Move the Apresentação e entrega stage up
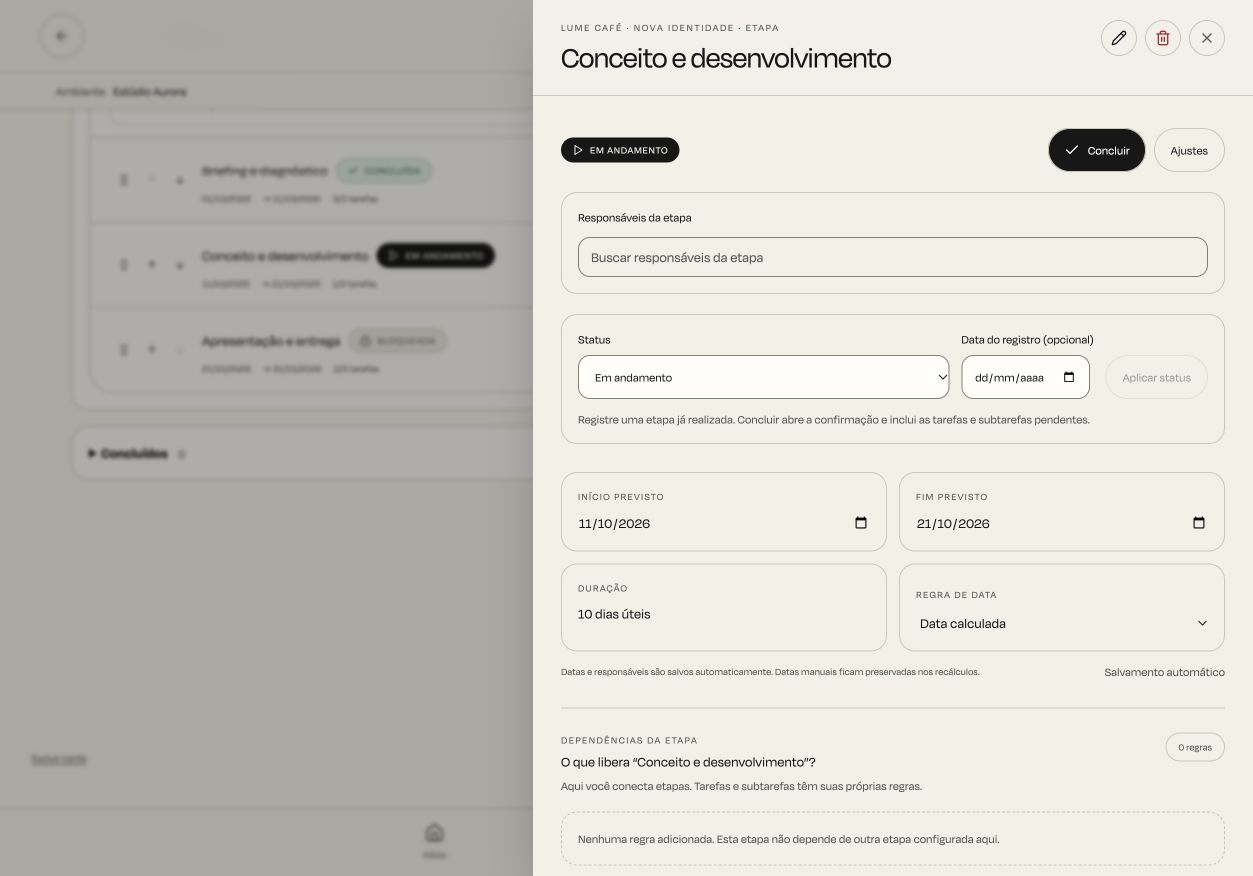Image resolution: width=1253 pixels, height=876 pixels. click(152, 350)
